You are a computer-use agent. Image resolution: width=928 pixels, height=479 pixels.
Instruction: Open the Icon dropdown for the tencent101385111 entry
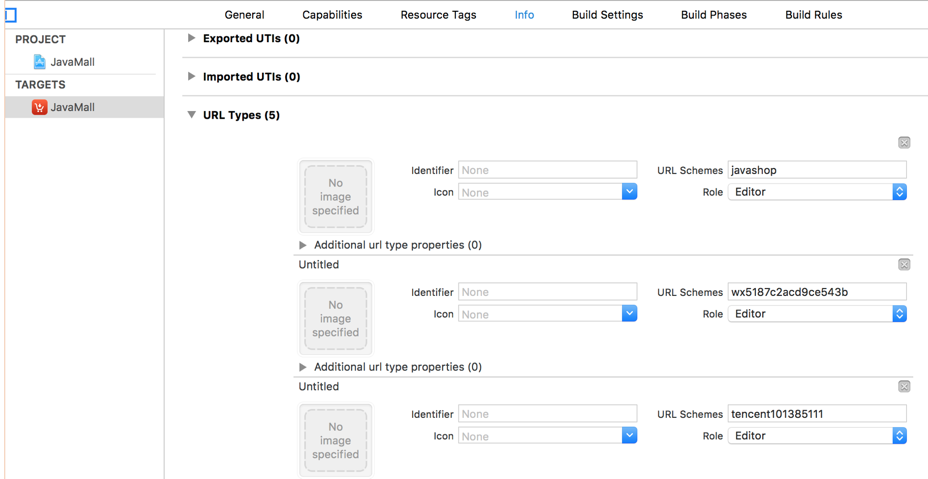[547, 436]
